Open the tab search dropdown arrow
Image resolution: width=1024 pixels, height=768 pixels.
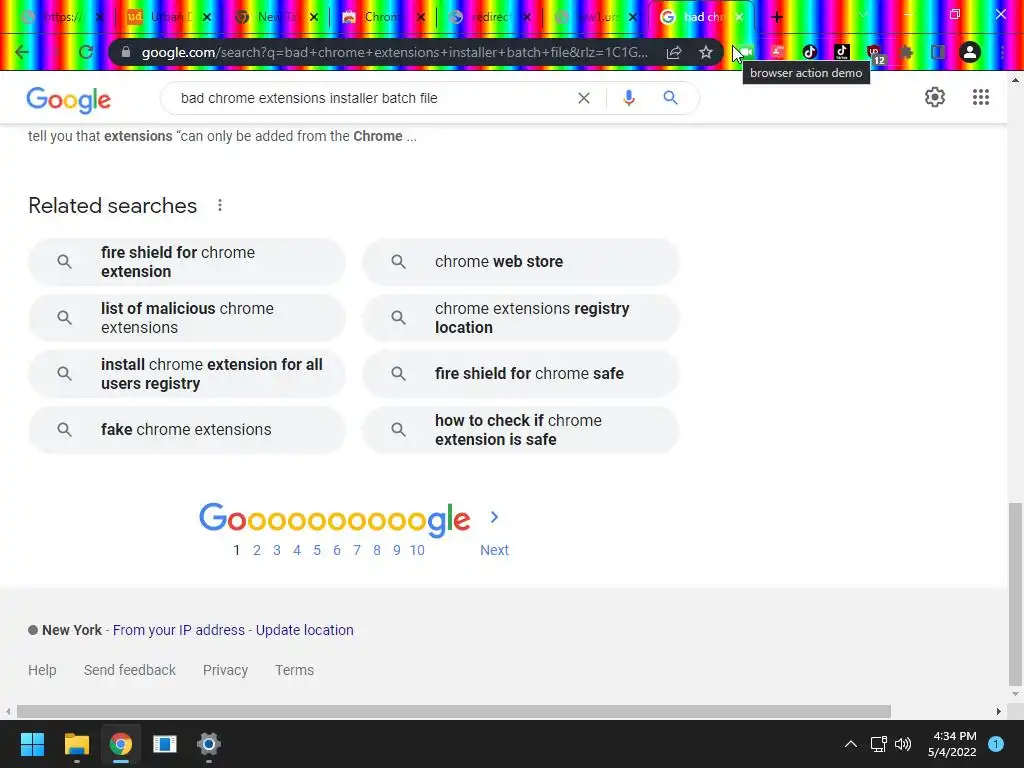(862, 15)
